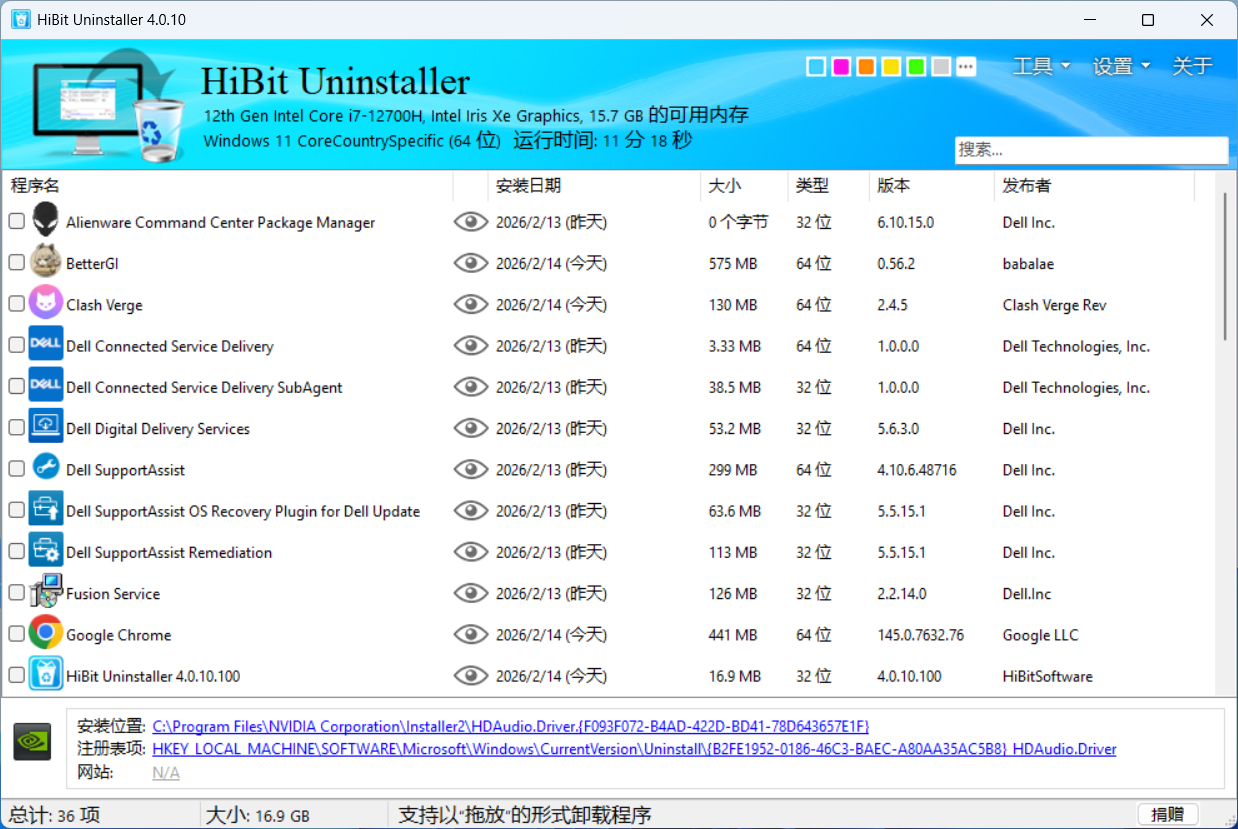Tick the BetterGI checkbox
The width and height of the screenshot is (1238, 829).
point(16,261)
